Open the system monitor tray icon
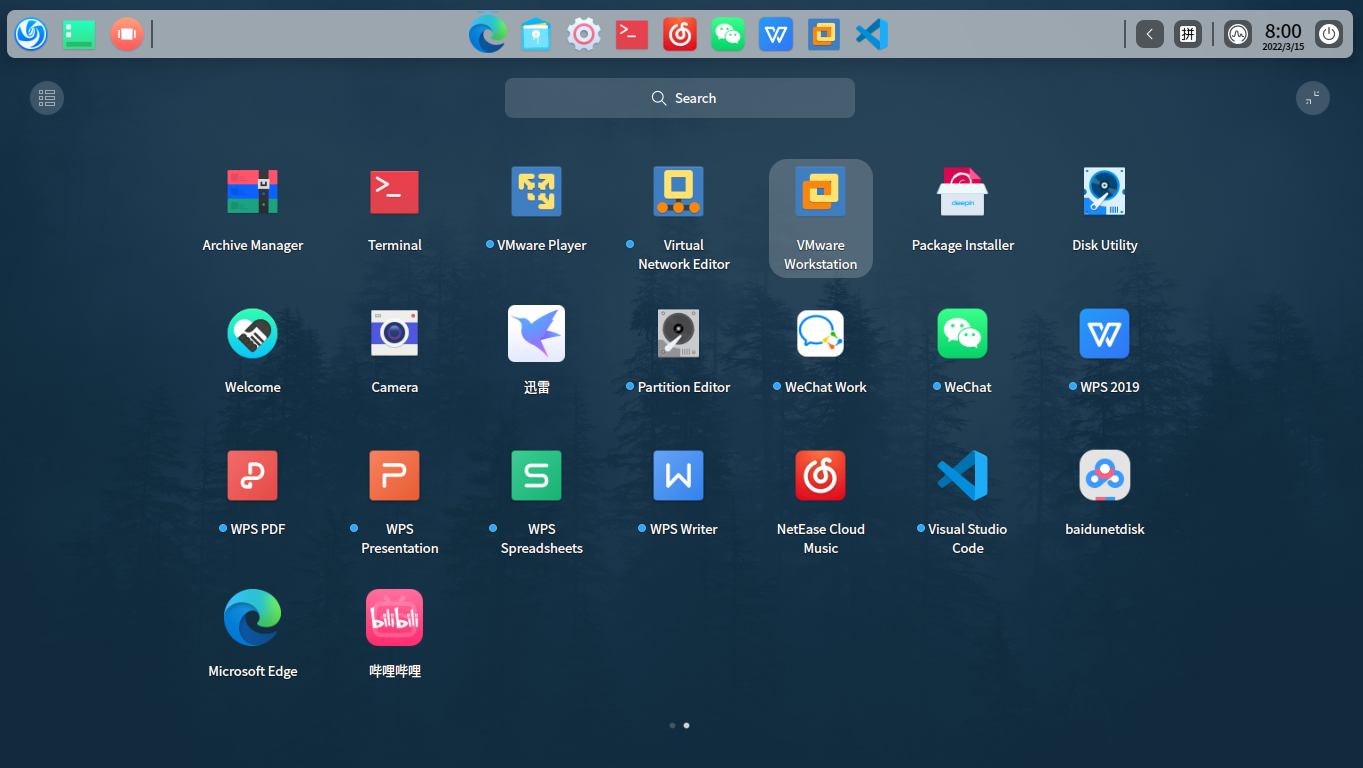The height and width of the screenshot is (768, 1363). pos(1238,34)
